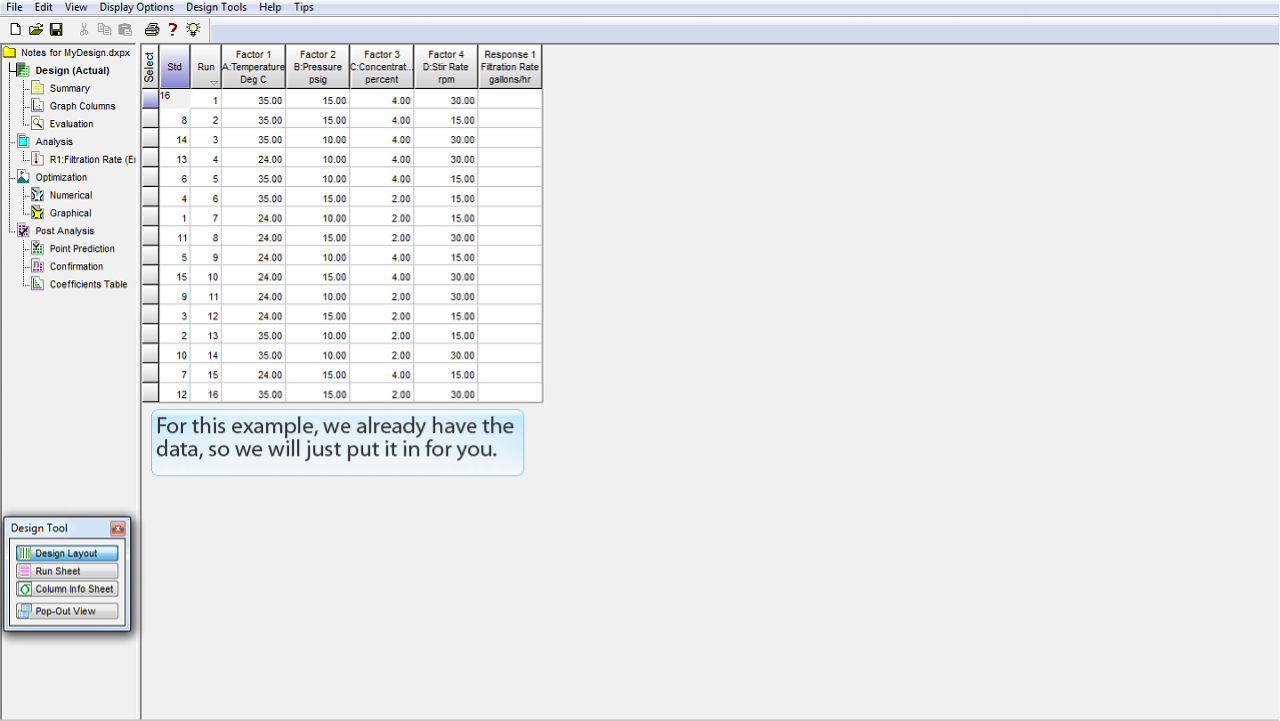This screenshot has width=1280, height=721.
Task: Click the Pressure cell 15.00 in run 15
Action: coord(318,374)
